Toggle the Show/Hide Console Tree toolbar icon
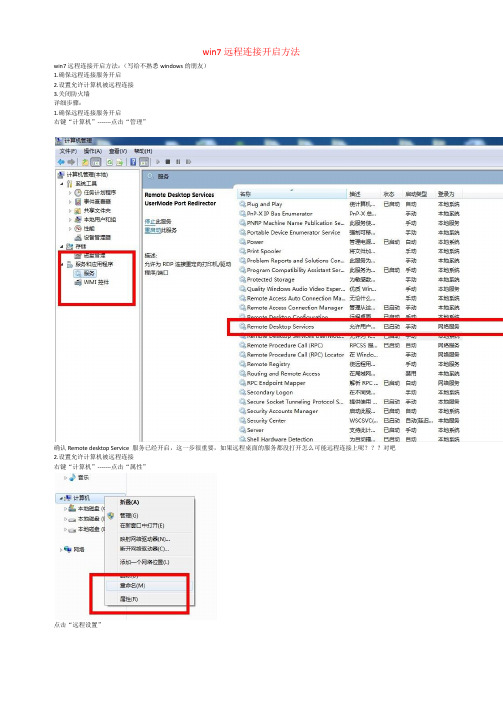 pyautogui.click(x=96, y=162)
